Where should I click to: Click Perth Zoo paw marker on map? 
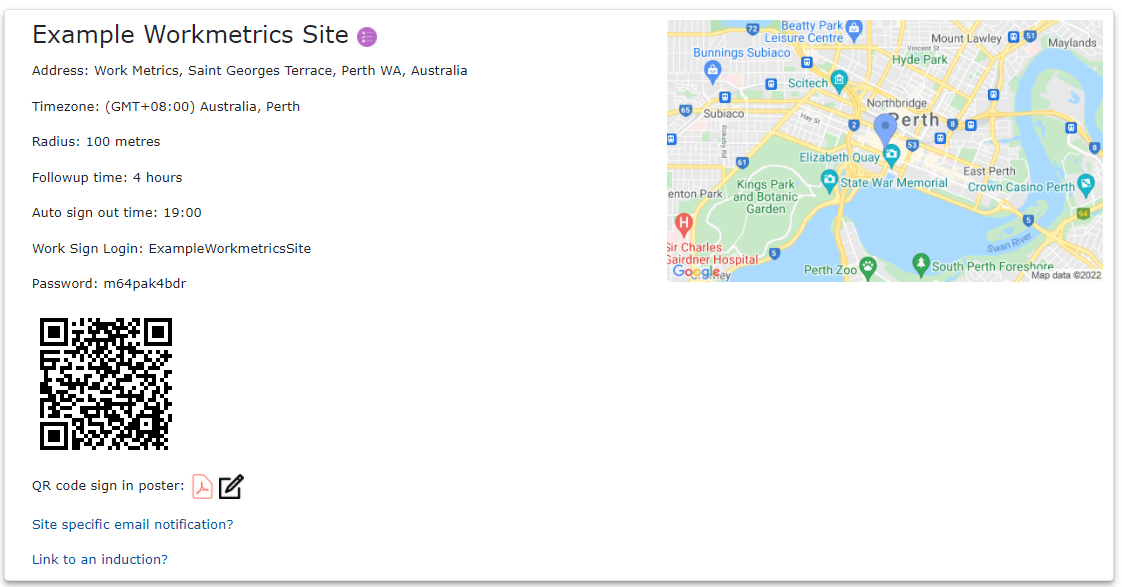click(x=868, y=268)
